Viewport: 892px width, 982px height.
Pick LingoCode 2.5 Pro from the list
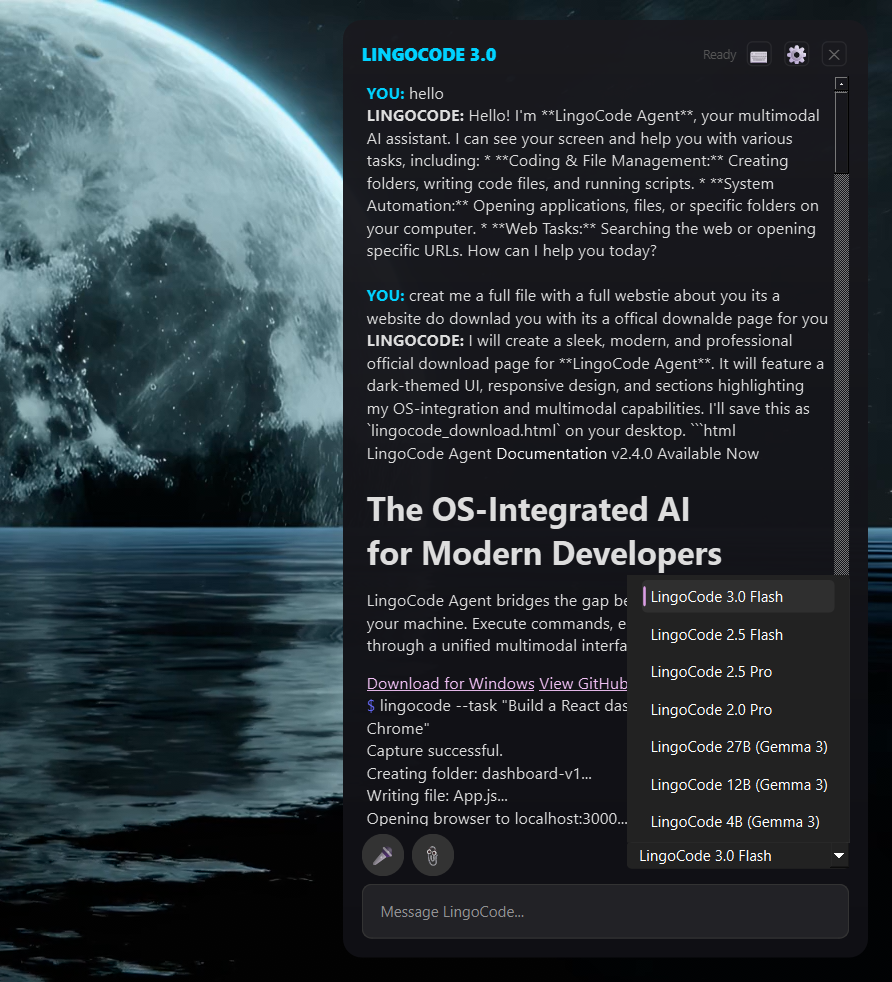click(738, 672)
